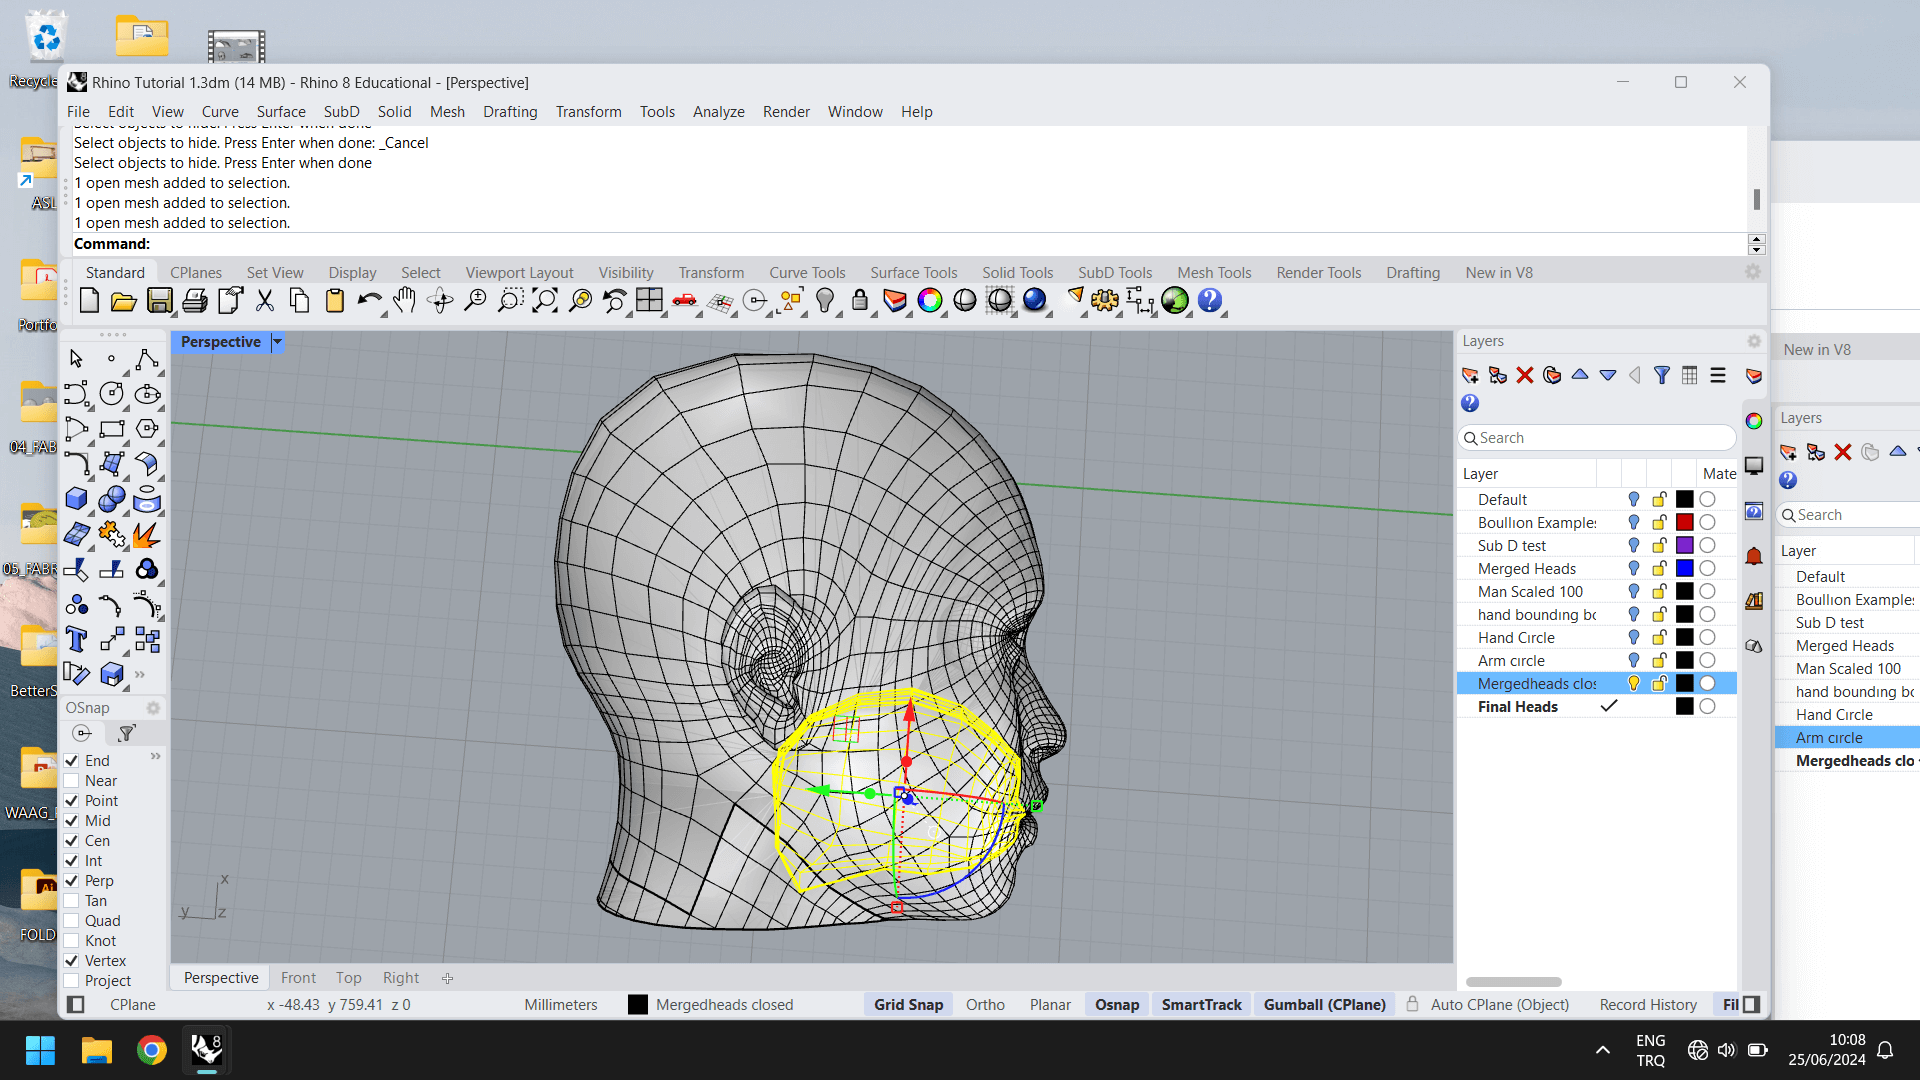Toggle the Grid Snap status button
This screenshot has height=1080, width=1920.
909,1005
